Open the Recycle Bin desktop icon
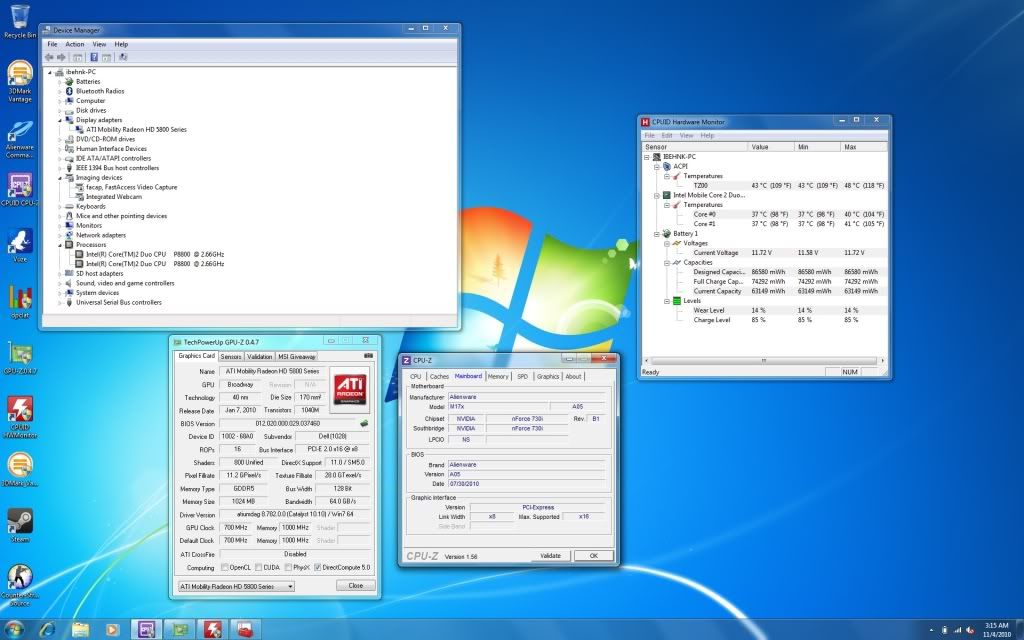The image size is (1024, 640). click(20, 21)
